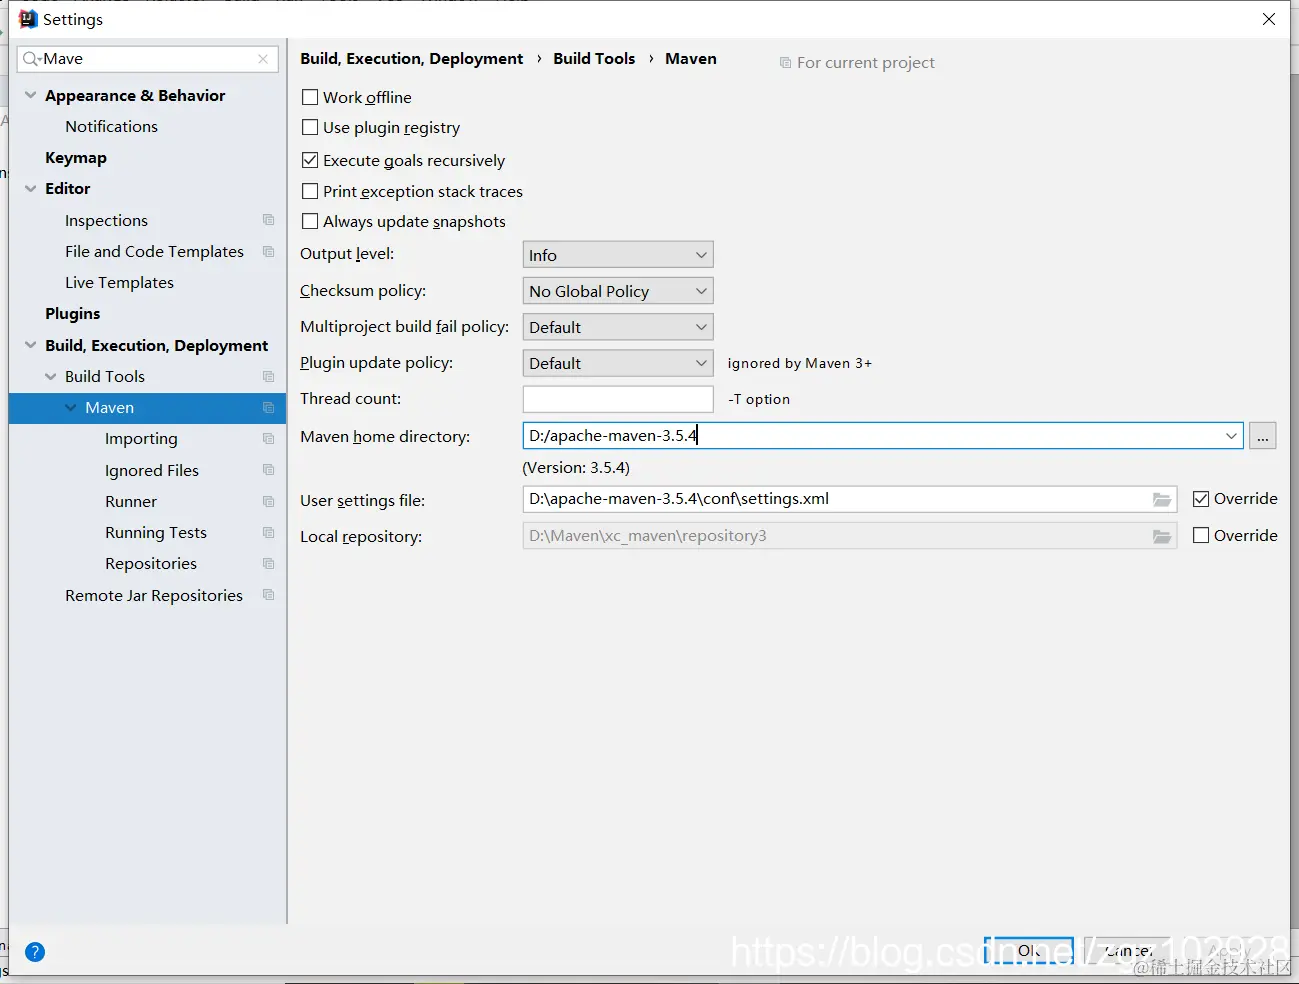This screenshot has width=1299, height=984.
Task: Focus the Thread count input field
Action: pos(618,399)
